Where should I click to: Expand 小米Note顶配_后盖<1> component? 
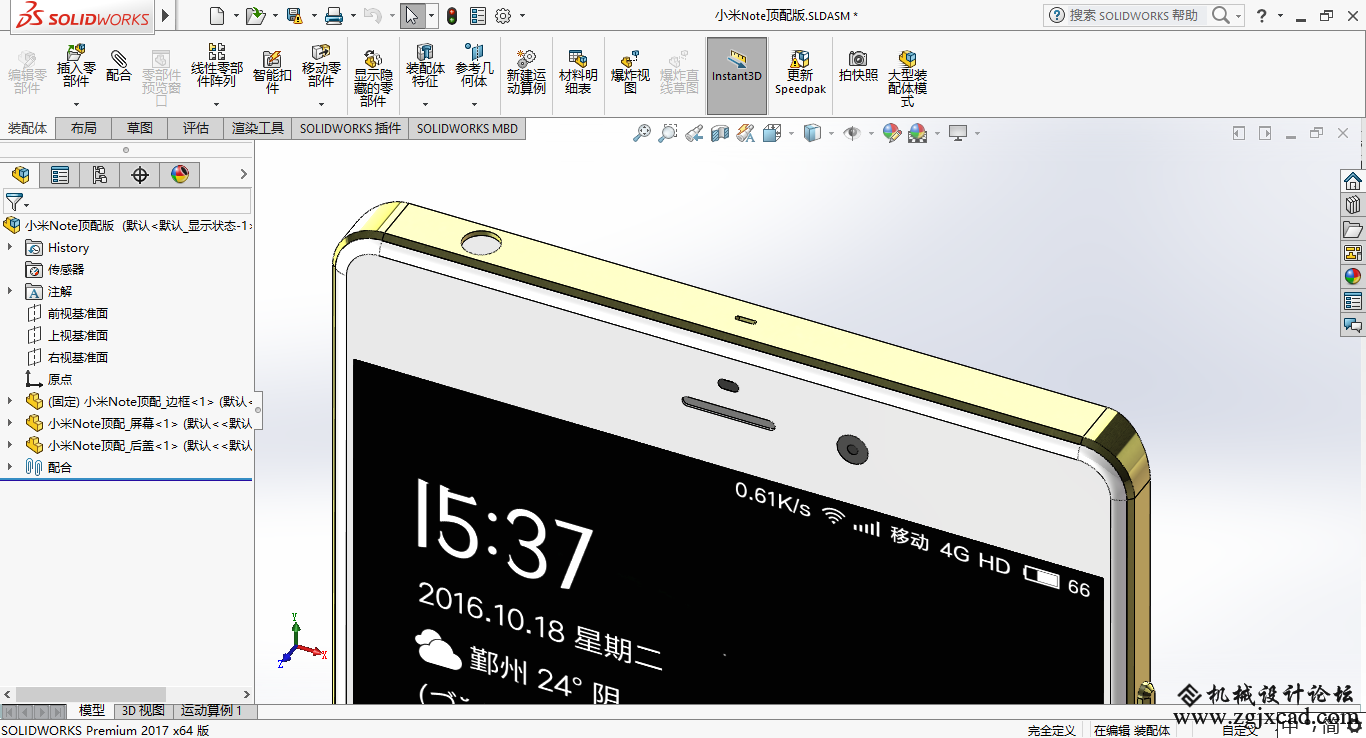(x=10, y=445)
